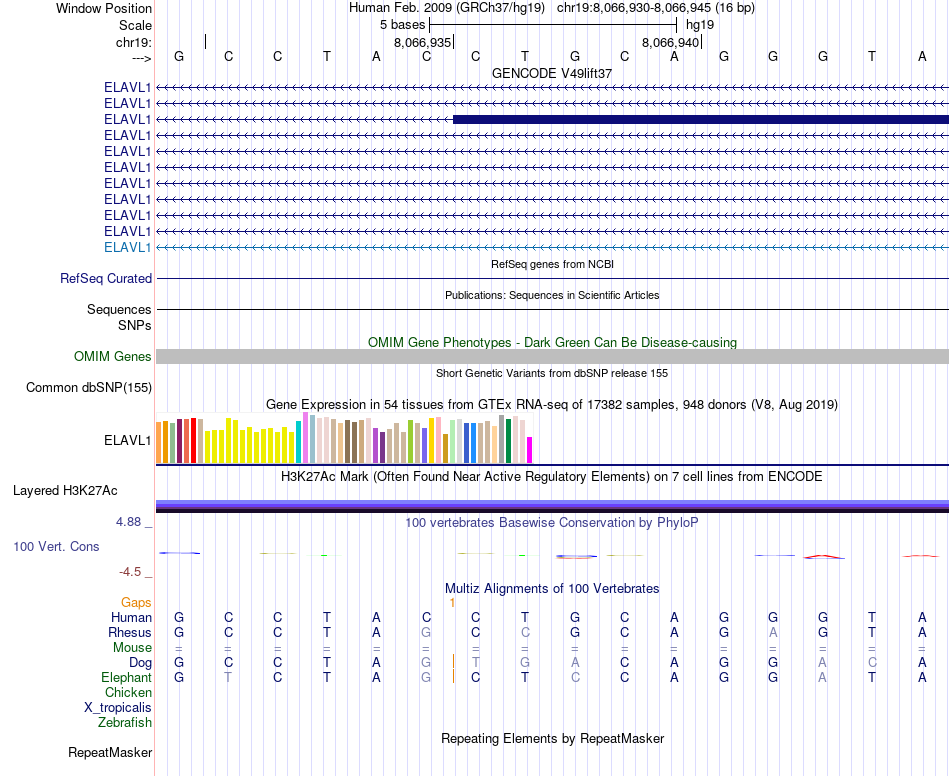Click the Dog species label
Viewport: 950px width, 776px height.
tap(141, 663)
